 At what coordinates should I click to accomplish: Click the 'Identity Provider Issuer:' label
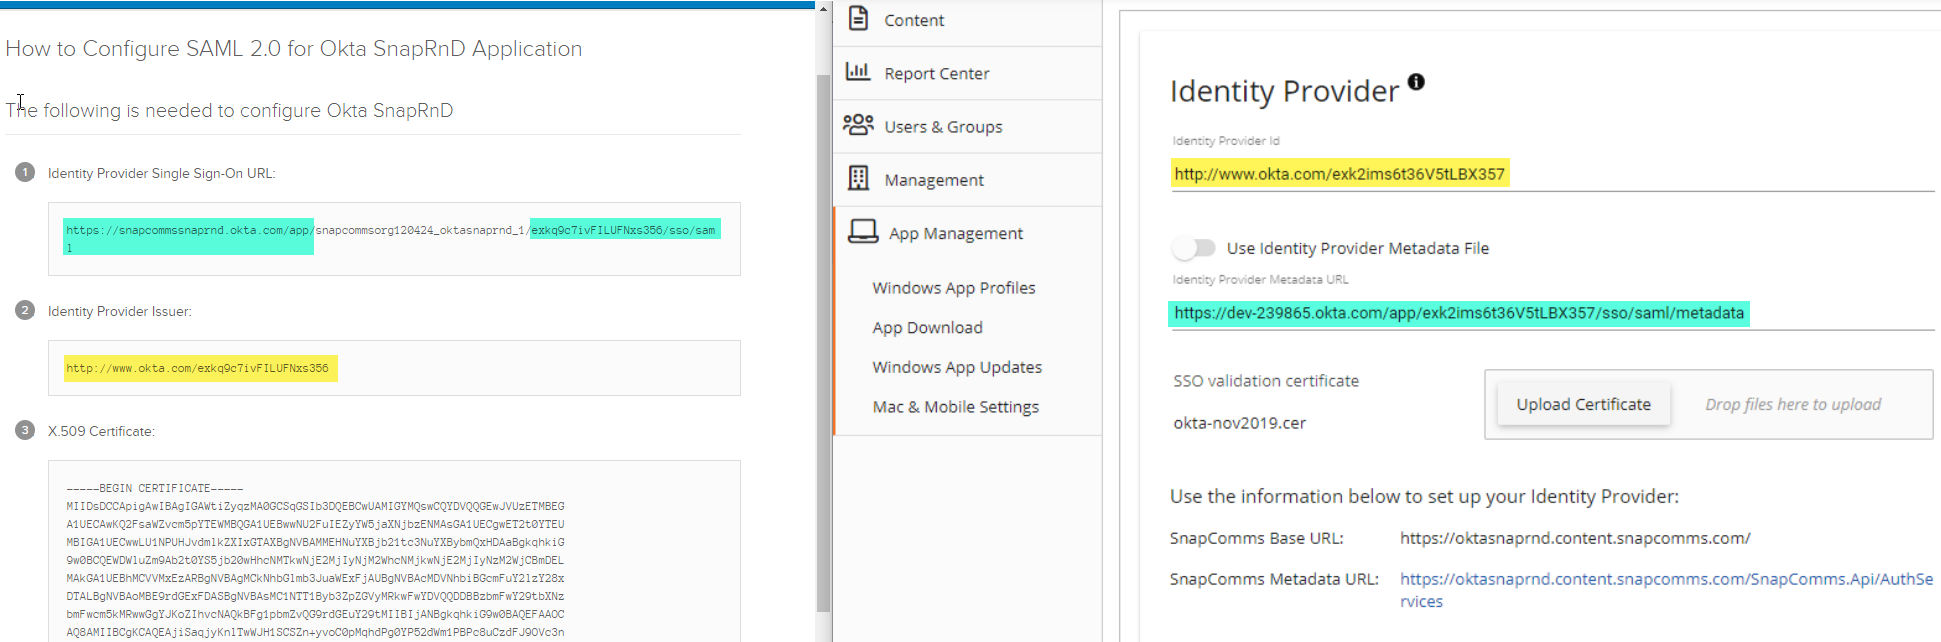point(120,311)
